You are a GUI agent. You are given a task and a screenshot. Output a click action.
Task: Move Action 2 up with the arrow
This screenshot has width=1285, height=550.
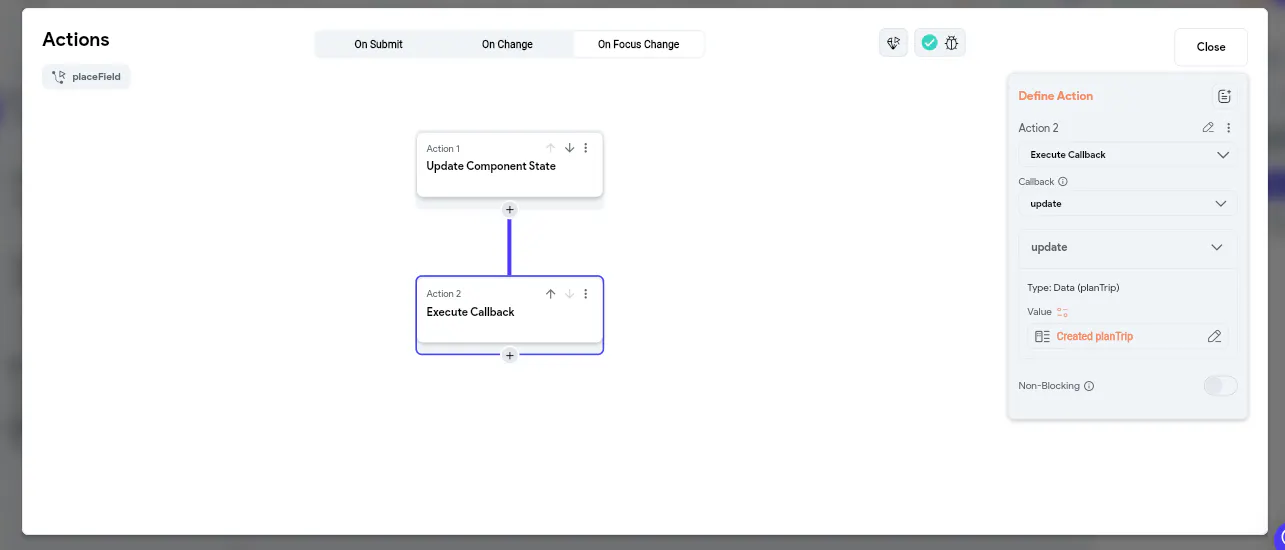[x=550, y=294]
